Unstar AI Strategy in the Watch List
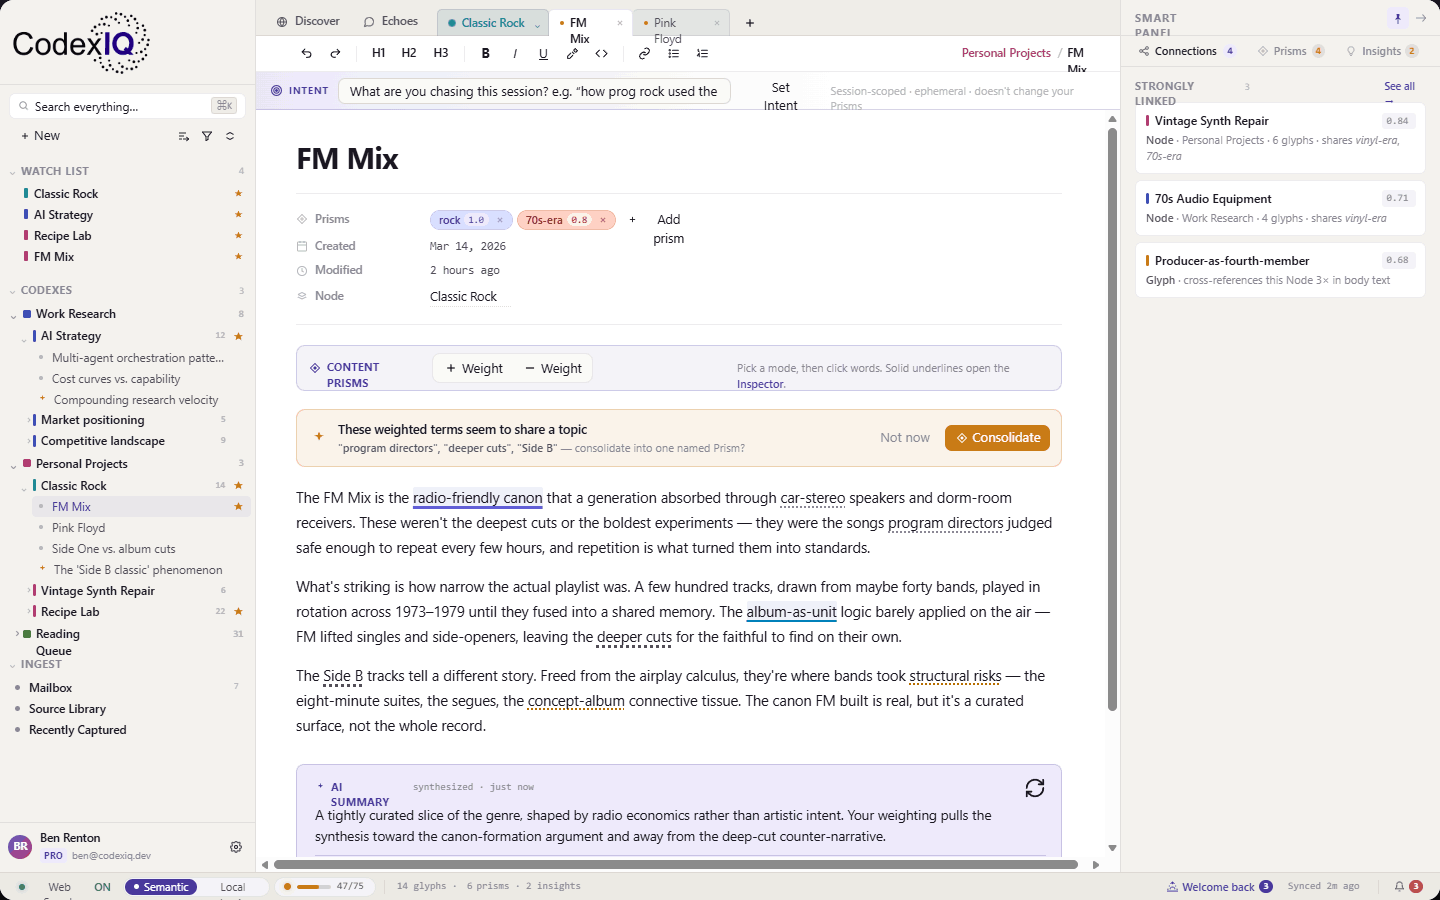Image resolution: width=1440 pixels, height=900 pixels. click(238, 215)
